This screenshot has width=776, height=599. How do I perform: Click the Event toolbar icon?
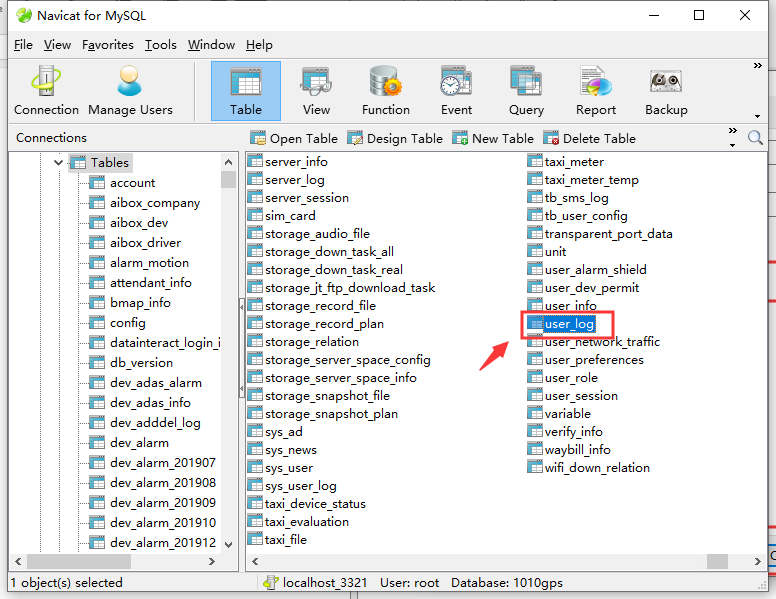456,91
